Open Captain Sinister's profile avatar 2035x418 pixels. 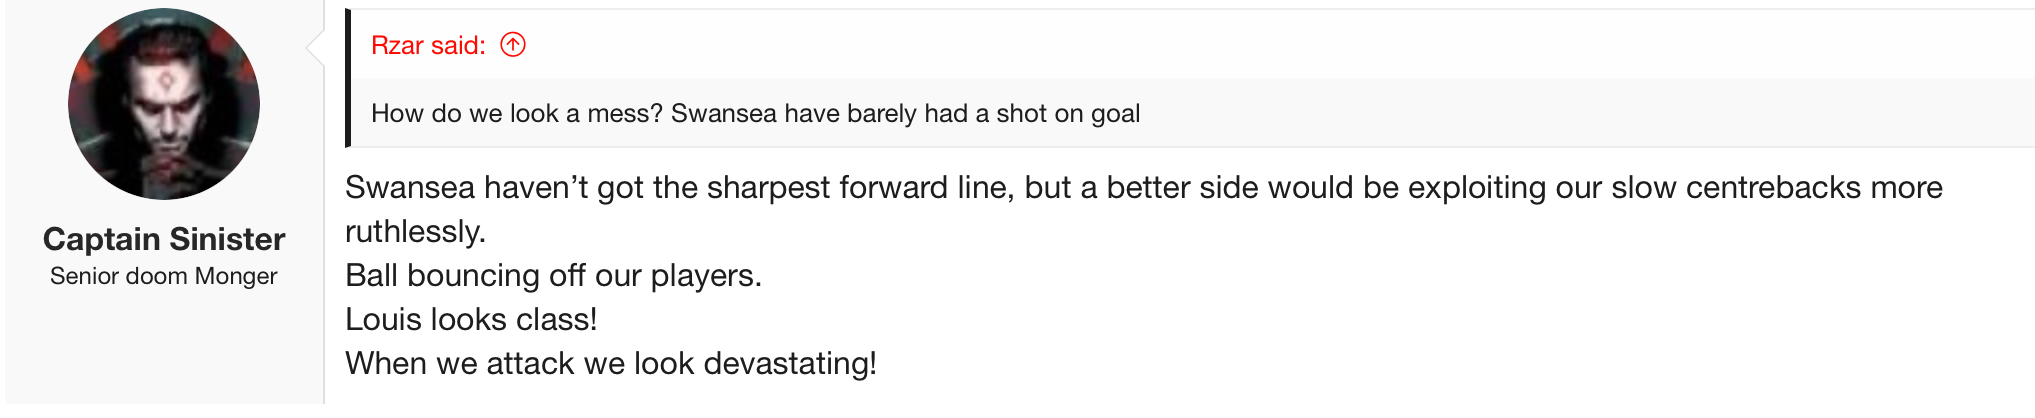(x=164, y=104)
